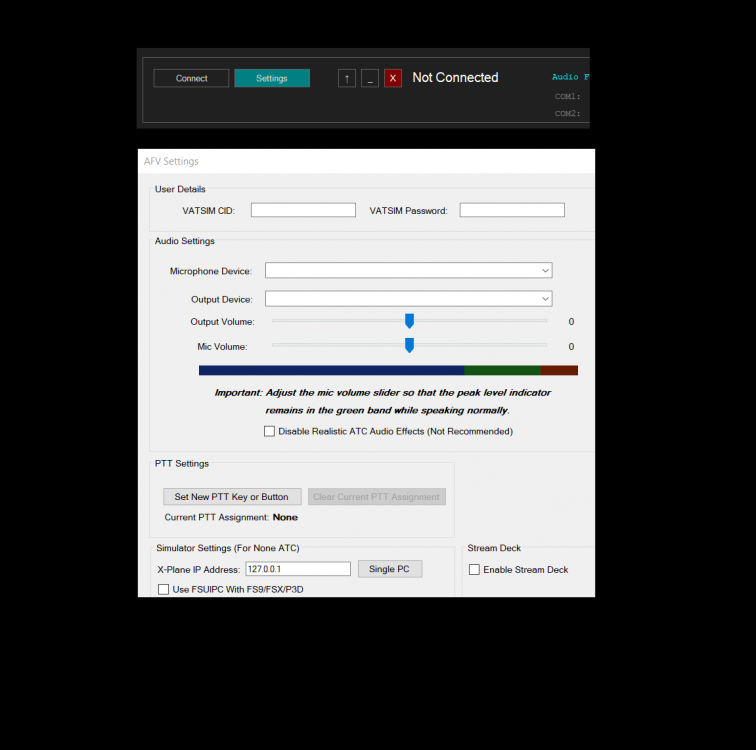Toggle Disable Realistic ATC Audio Effects checkbox

point(269,432)
